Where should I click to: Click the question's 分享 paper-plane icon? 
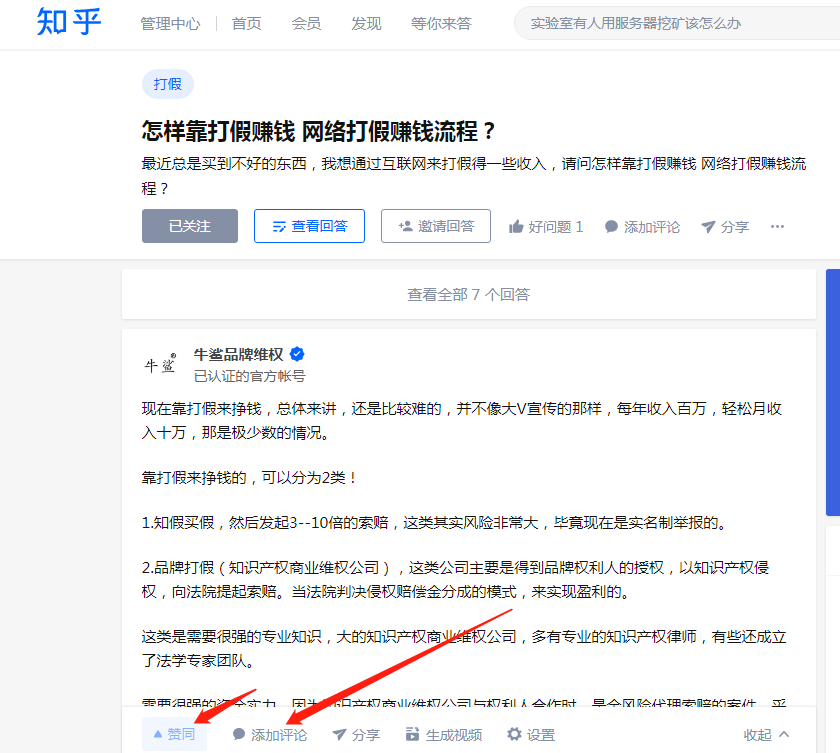[x=708, y=227]
